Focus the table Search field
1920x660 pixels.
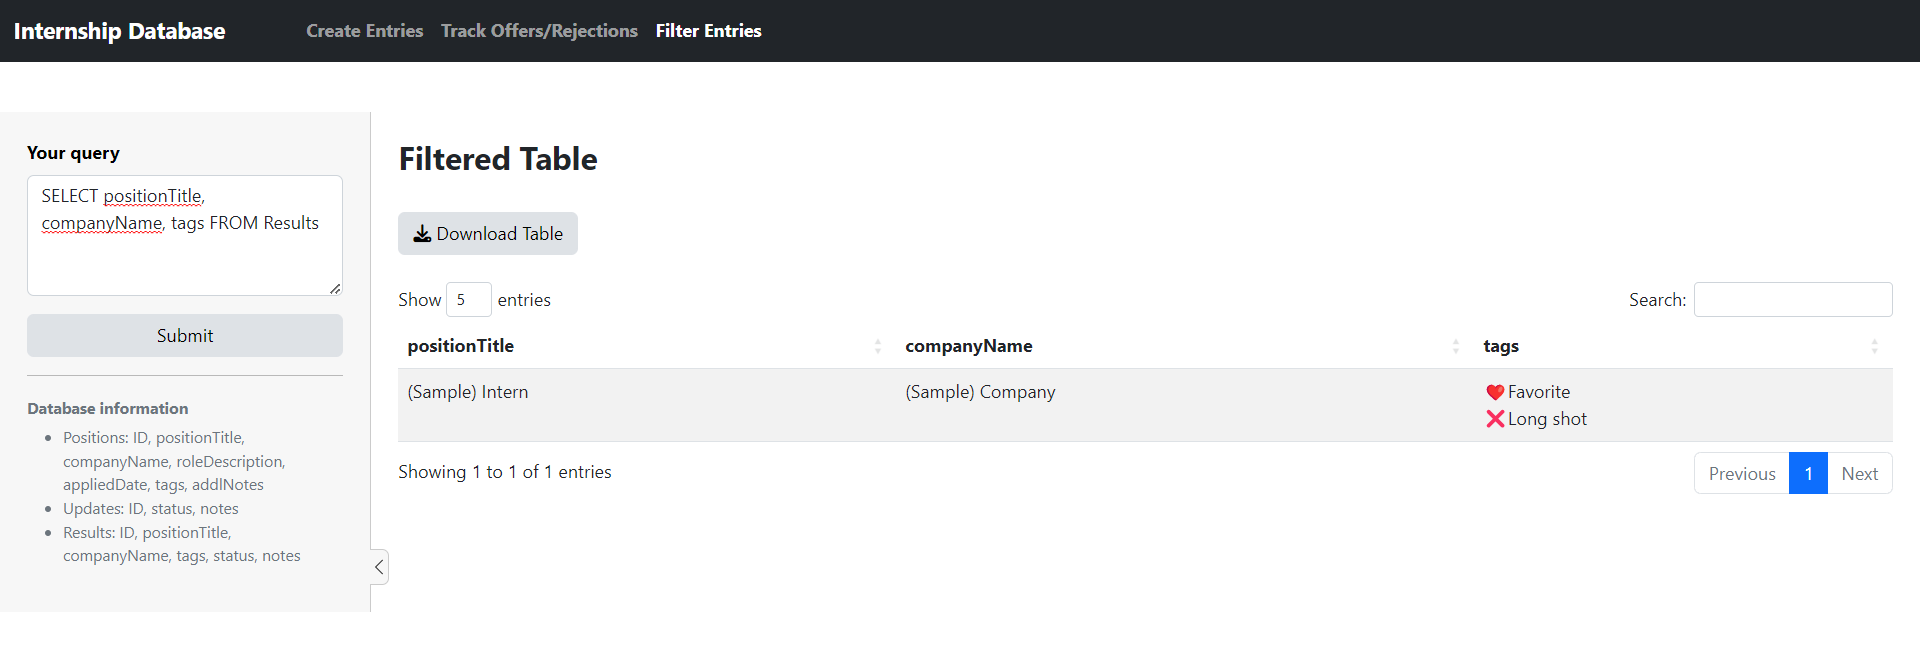tap(1792, 300)
